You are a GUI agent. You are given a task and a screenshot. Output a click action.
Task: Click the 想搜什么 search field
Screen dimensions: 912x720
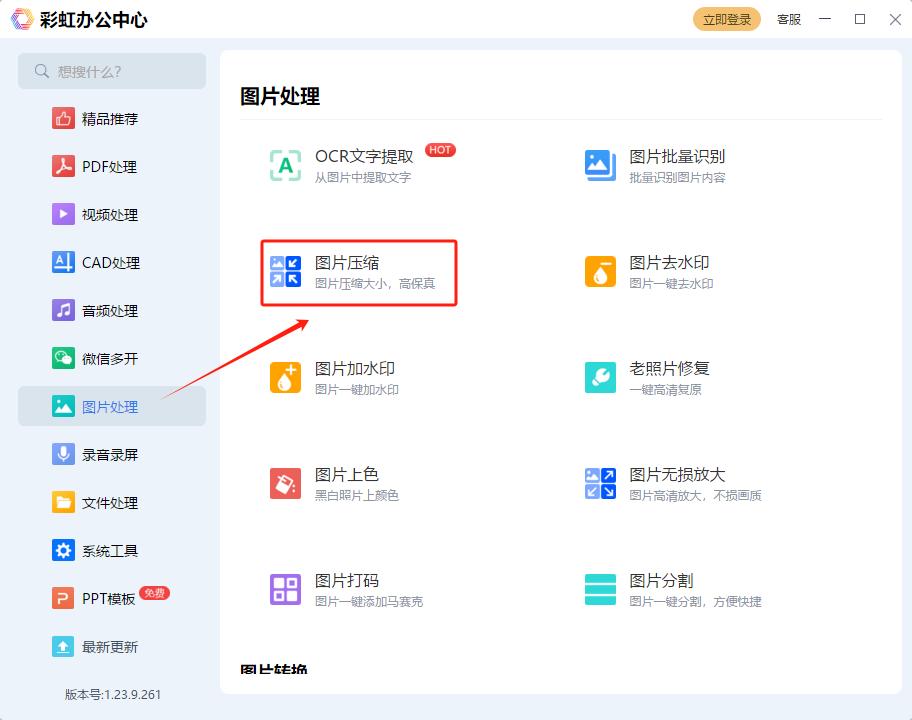[111, 71]
